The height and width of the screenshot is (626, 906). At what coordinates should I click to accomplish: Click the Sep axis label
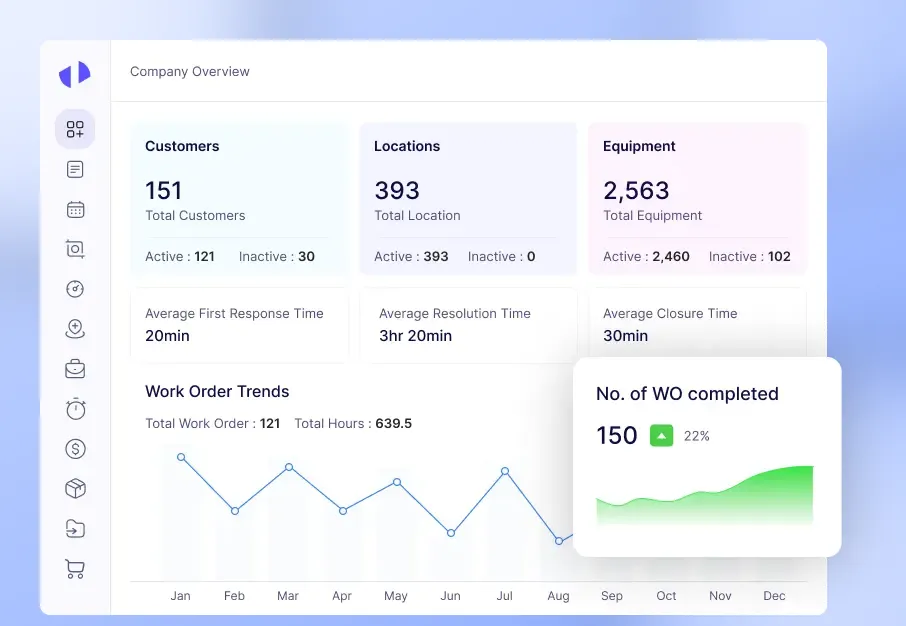point(612,596)
